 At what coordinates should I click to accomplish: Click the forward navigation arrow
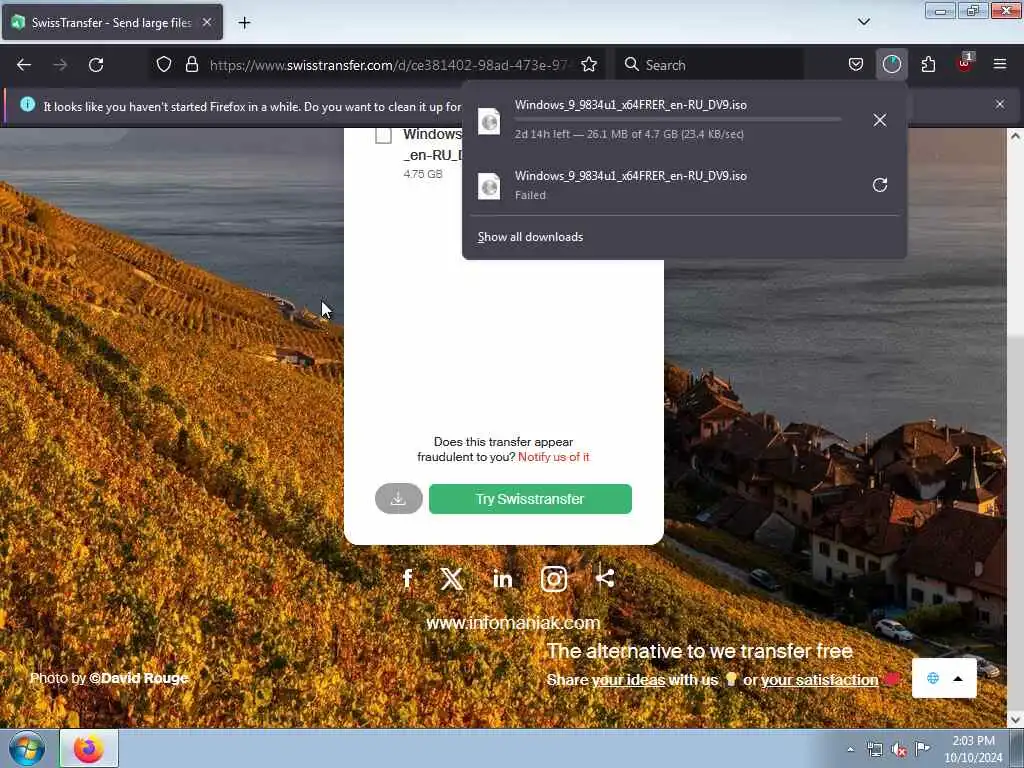[x=60, y=65]
